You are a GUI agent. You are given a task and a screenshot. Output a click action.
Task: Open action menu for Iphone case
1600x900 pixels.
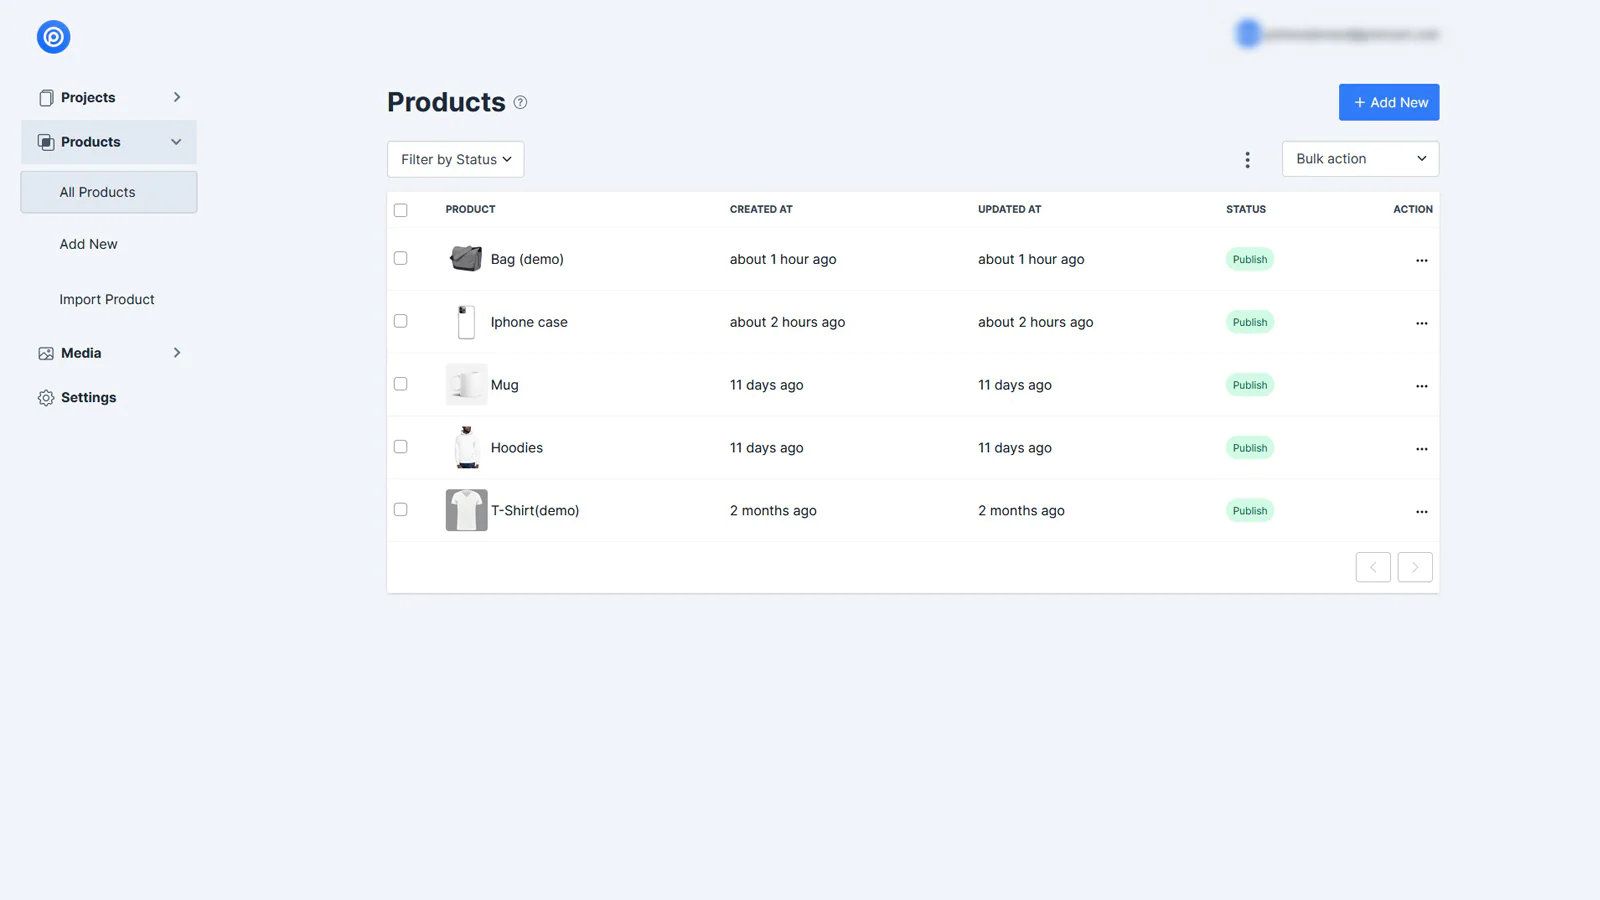click(1421, 323)
